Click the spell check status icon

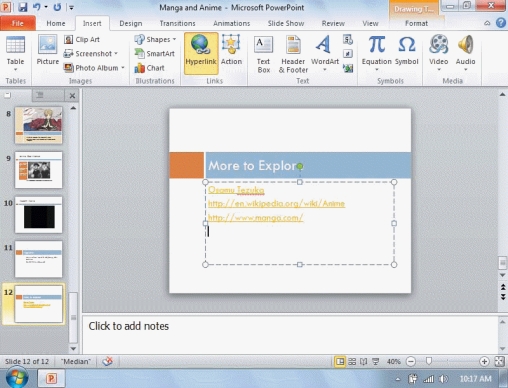(x=107, y=361)
